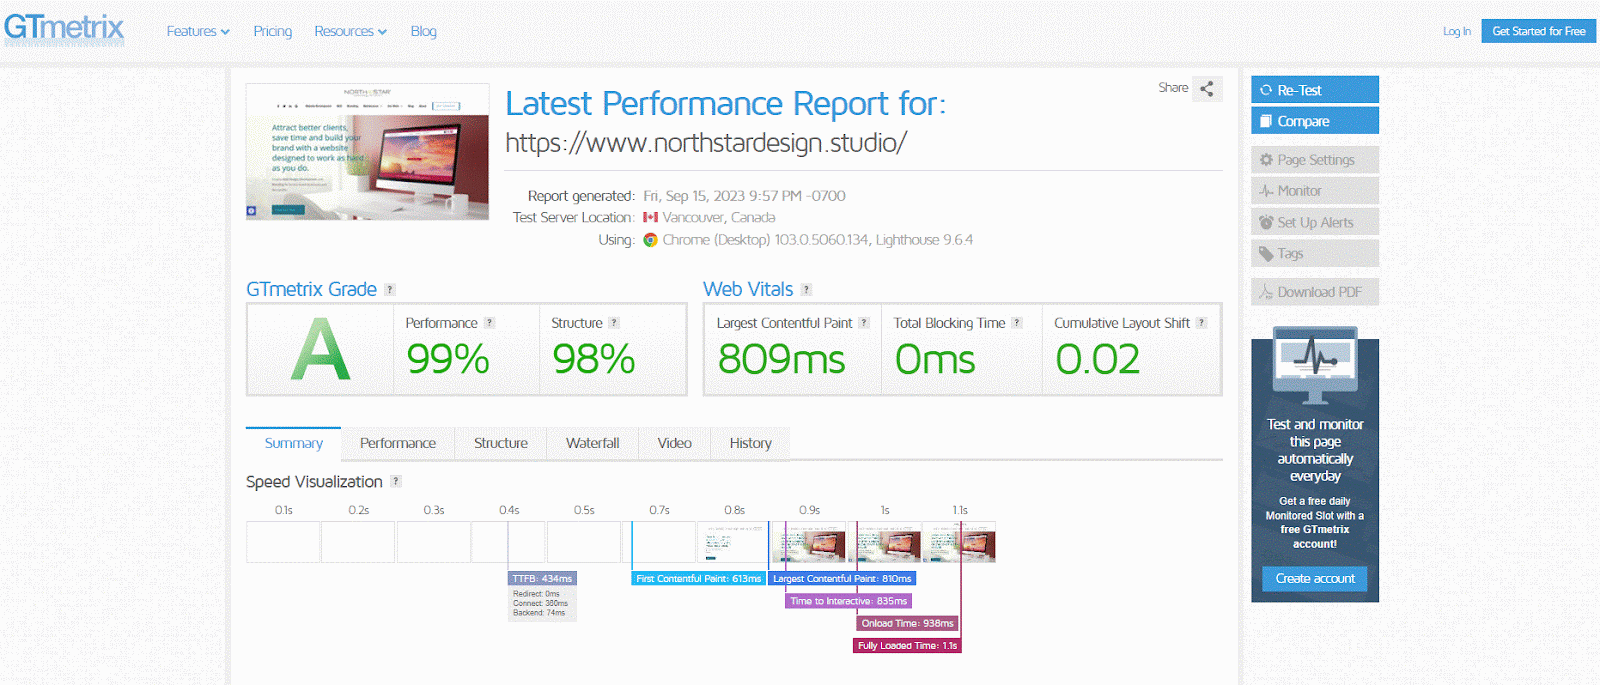Viewport: 1600px width, 685px height.
Task: Click the 99% Performance score
Action: 448,359
